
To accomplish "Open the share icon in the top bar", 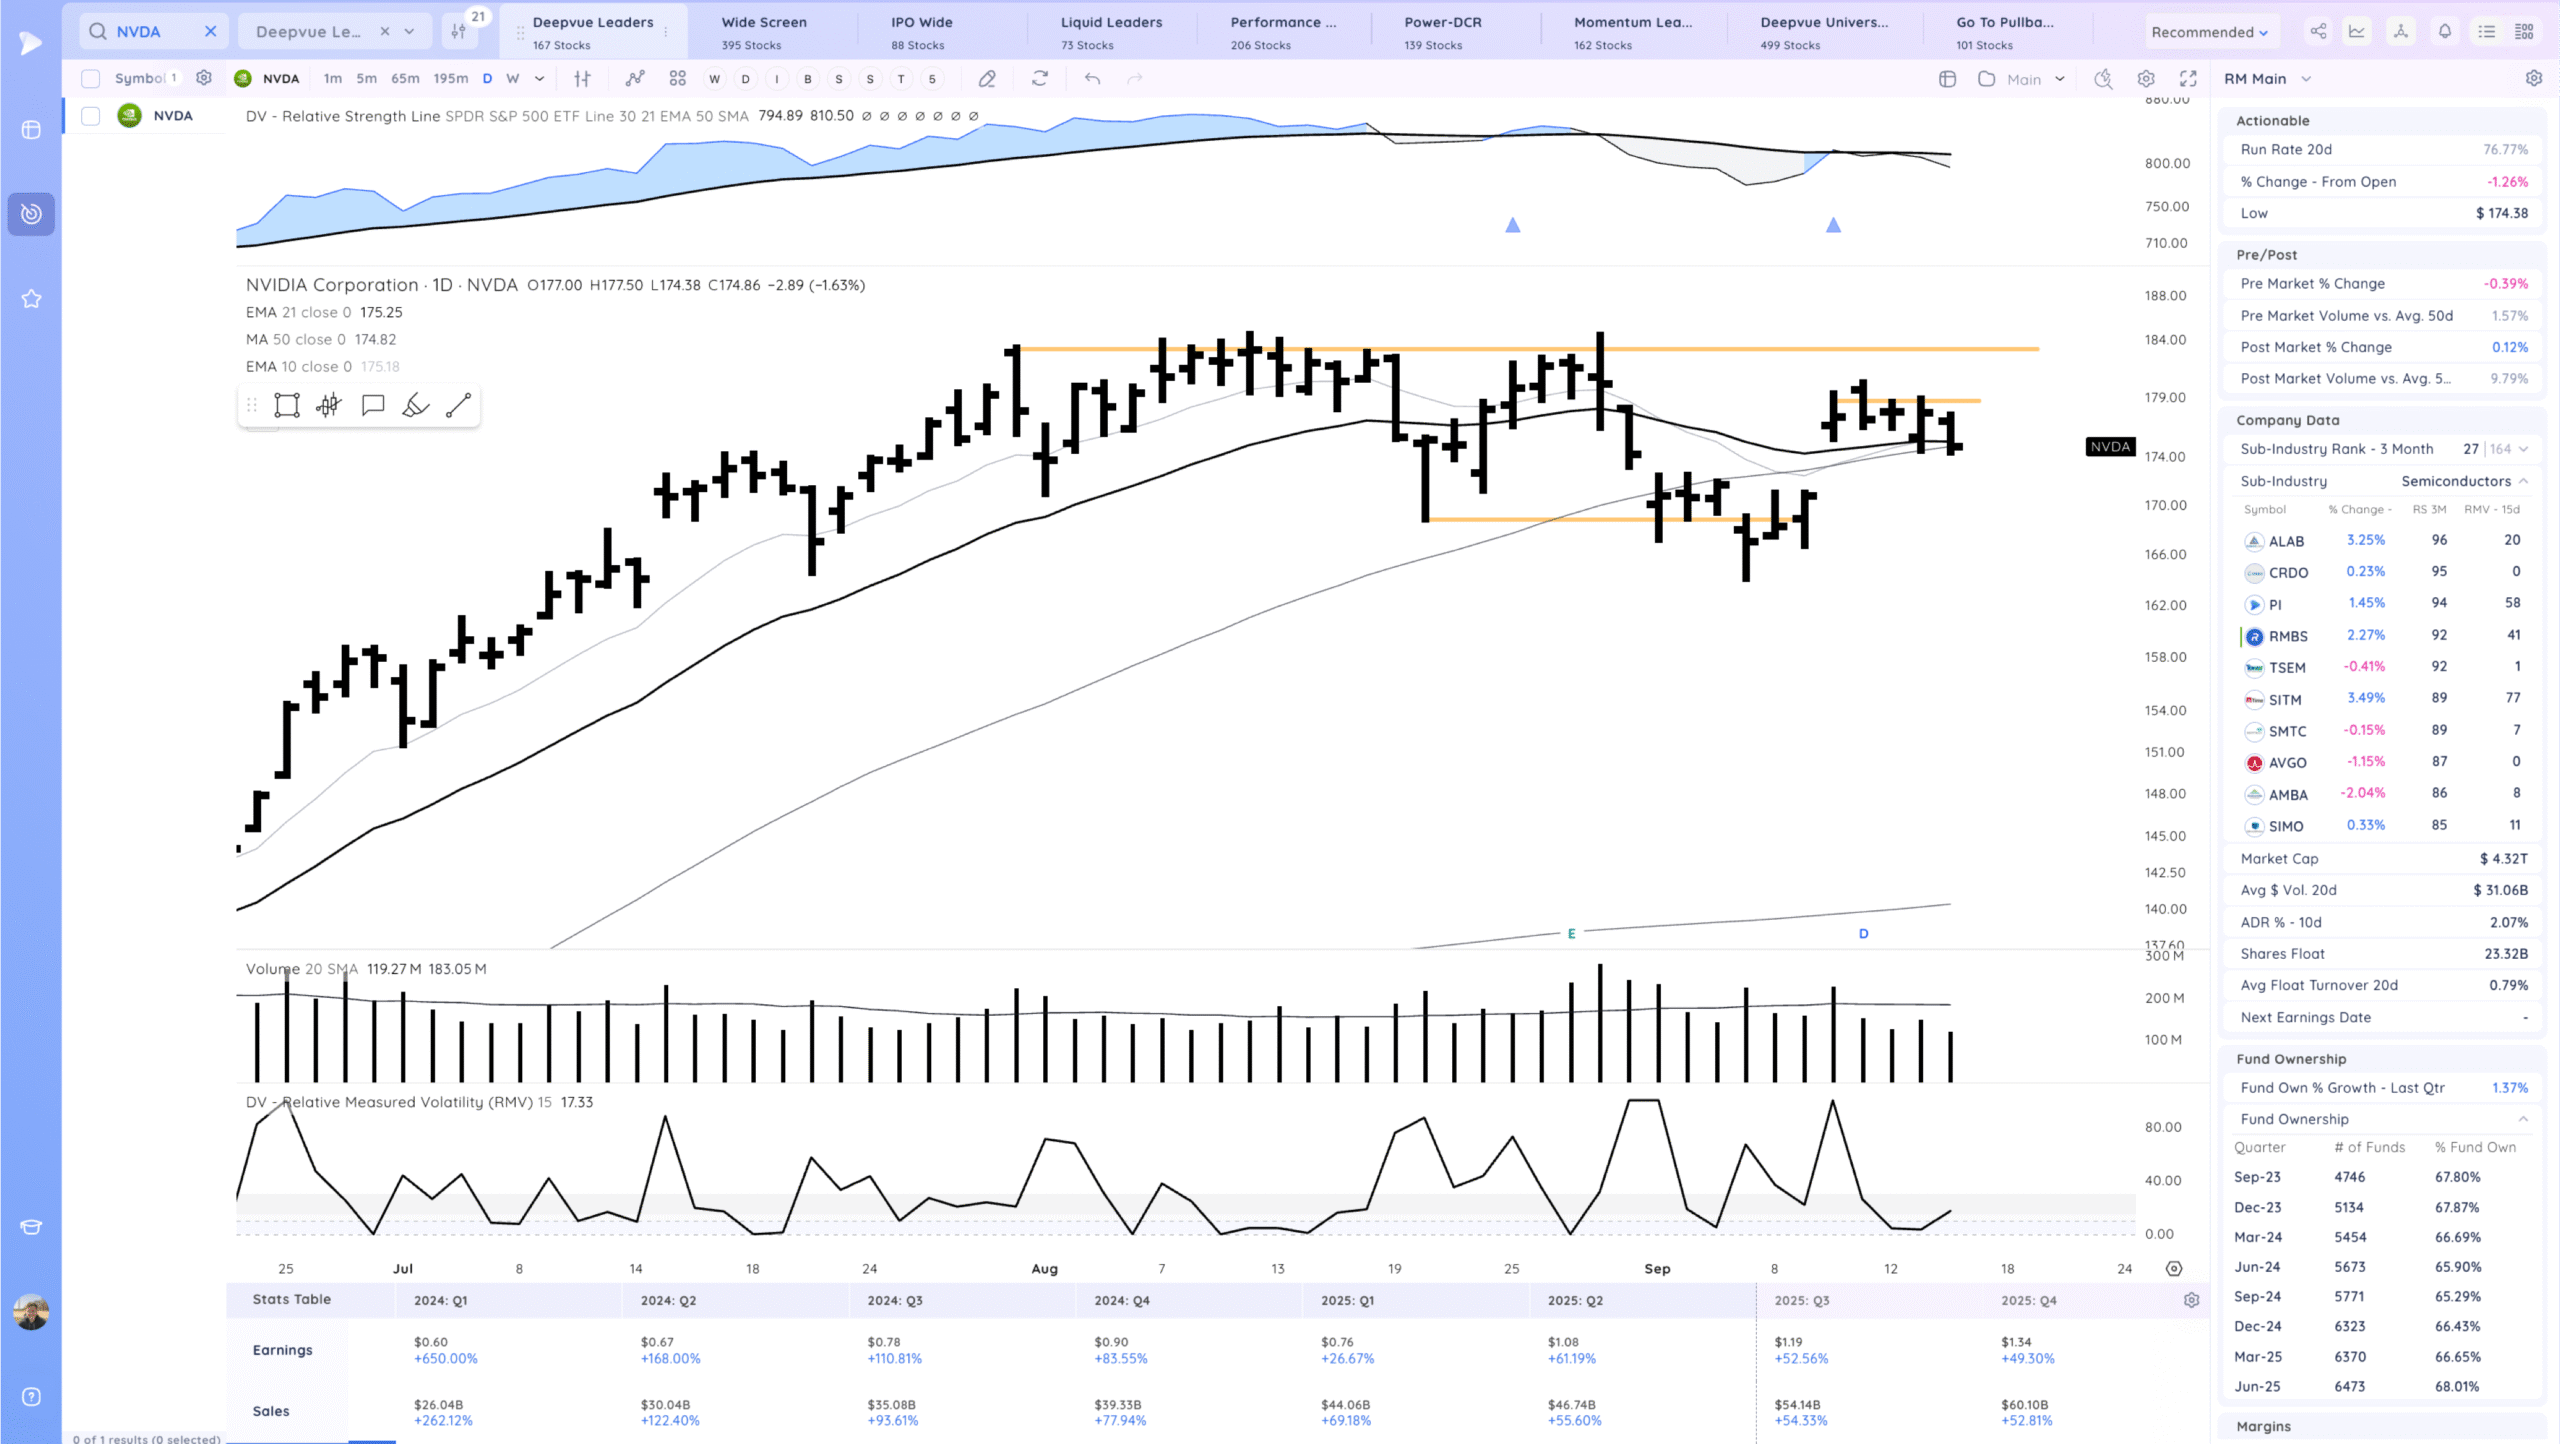I will coord(2318,31).
